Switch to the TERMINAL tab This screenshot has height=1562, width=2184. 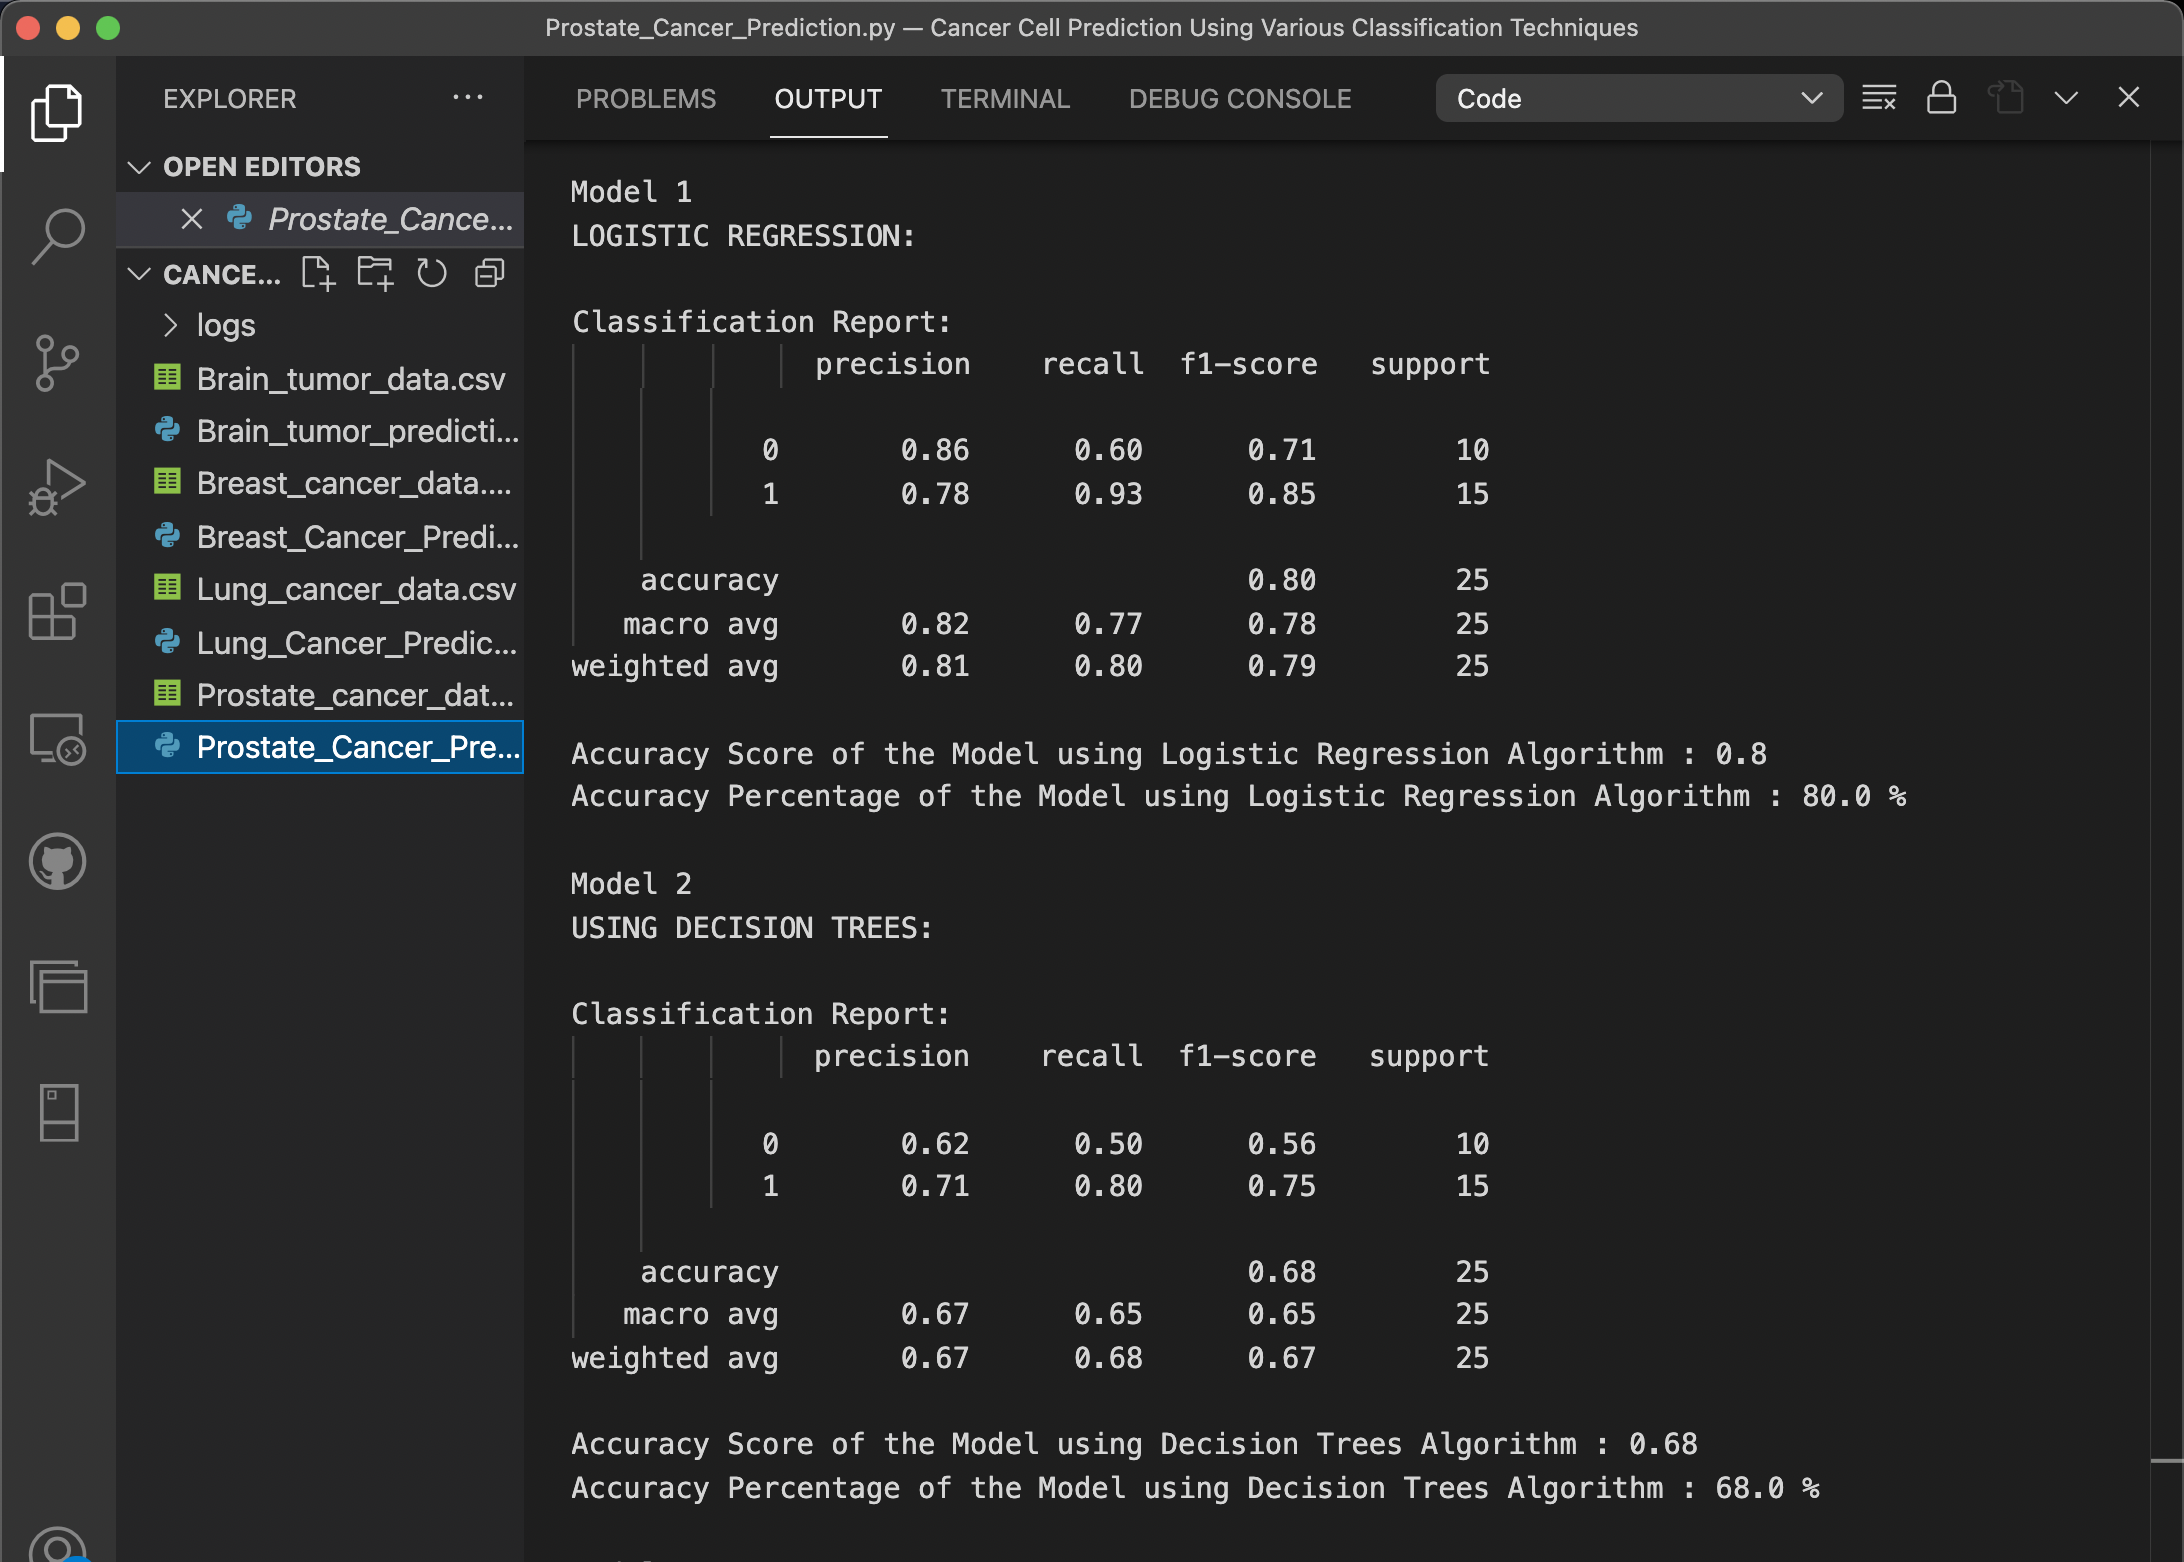(1004, 98)
